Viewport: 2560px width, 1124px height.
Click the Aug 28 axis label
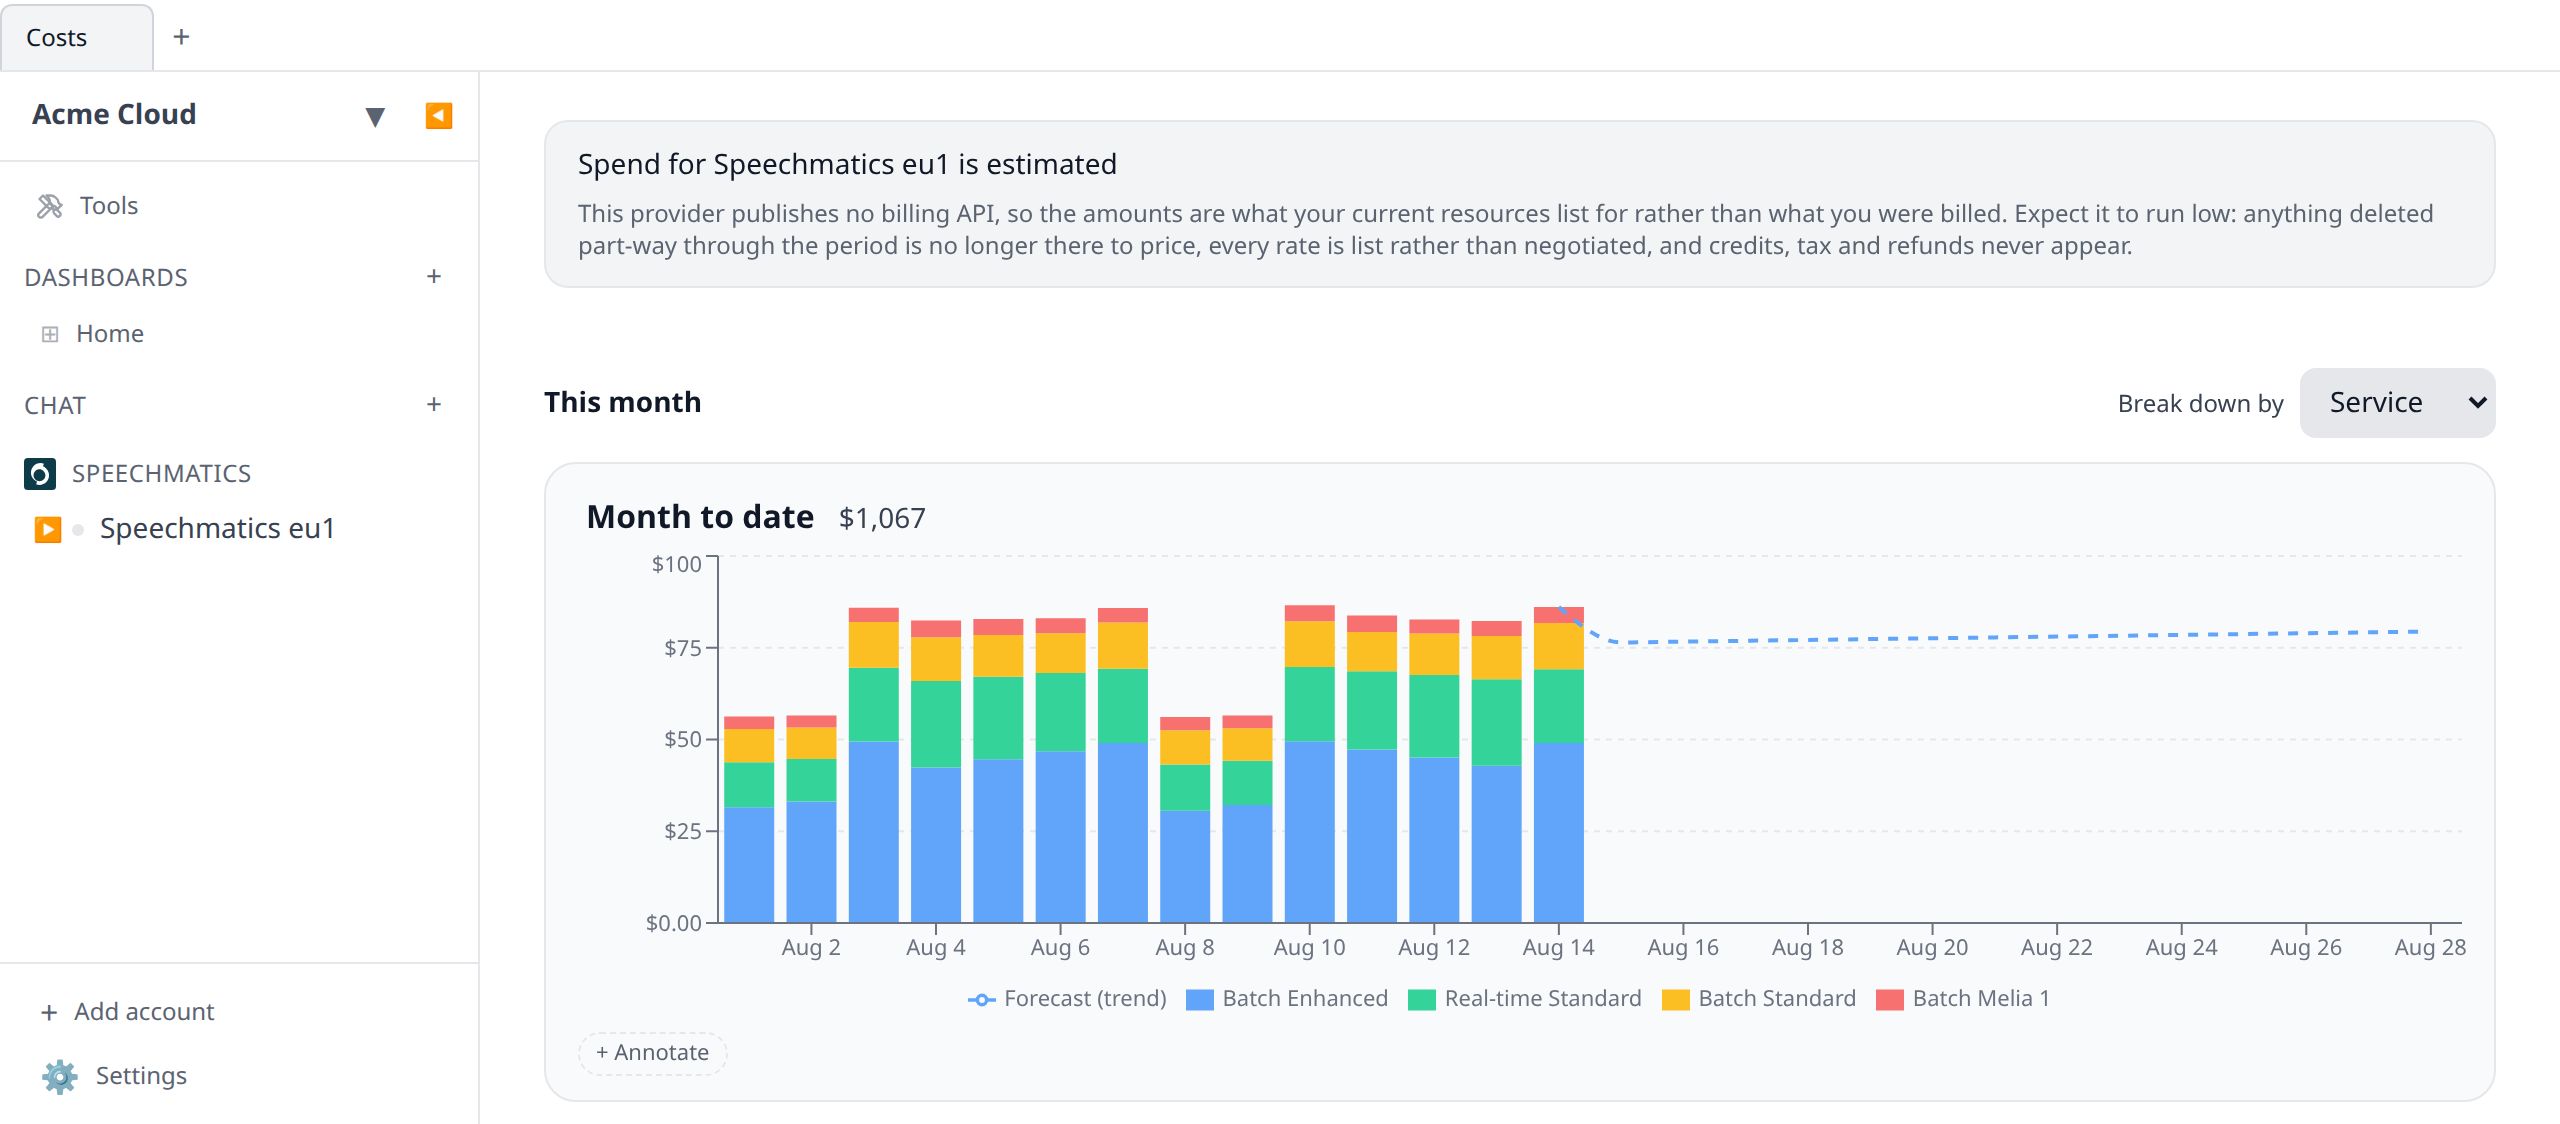[x=2430, y=947]
